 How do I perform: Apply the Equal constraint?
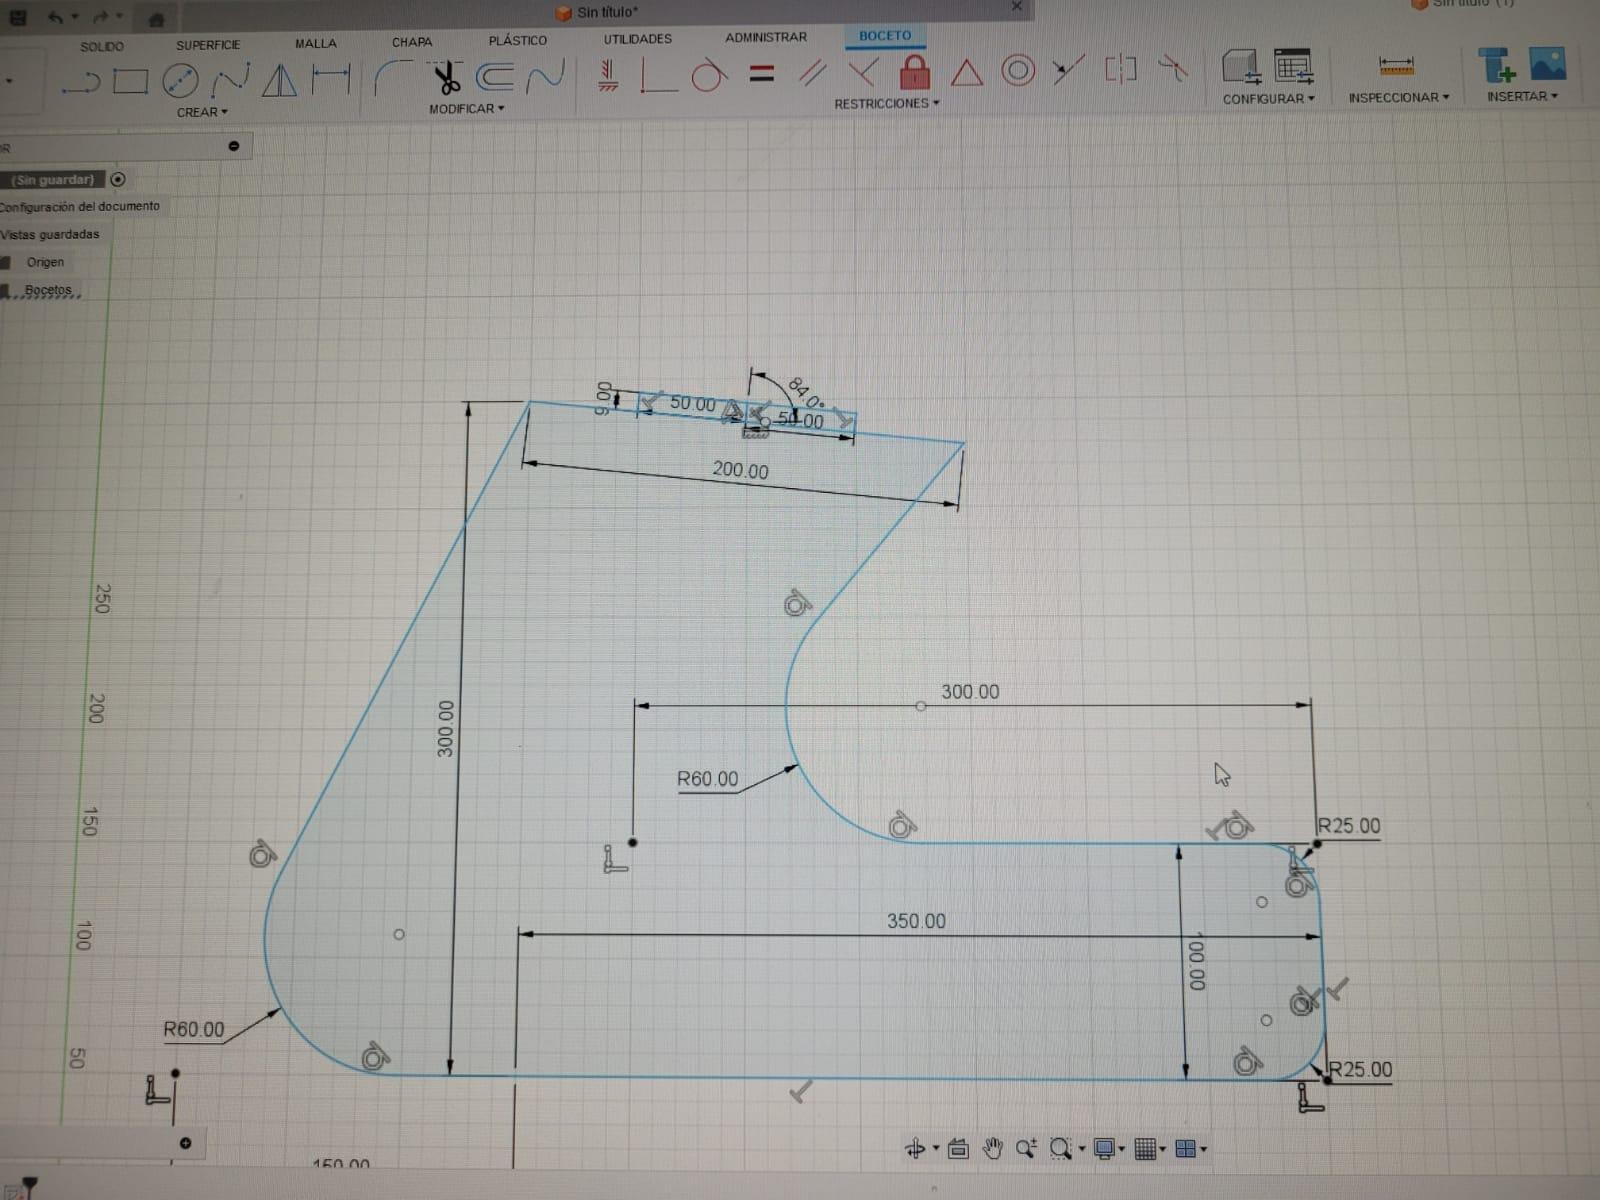(762, 73)
